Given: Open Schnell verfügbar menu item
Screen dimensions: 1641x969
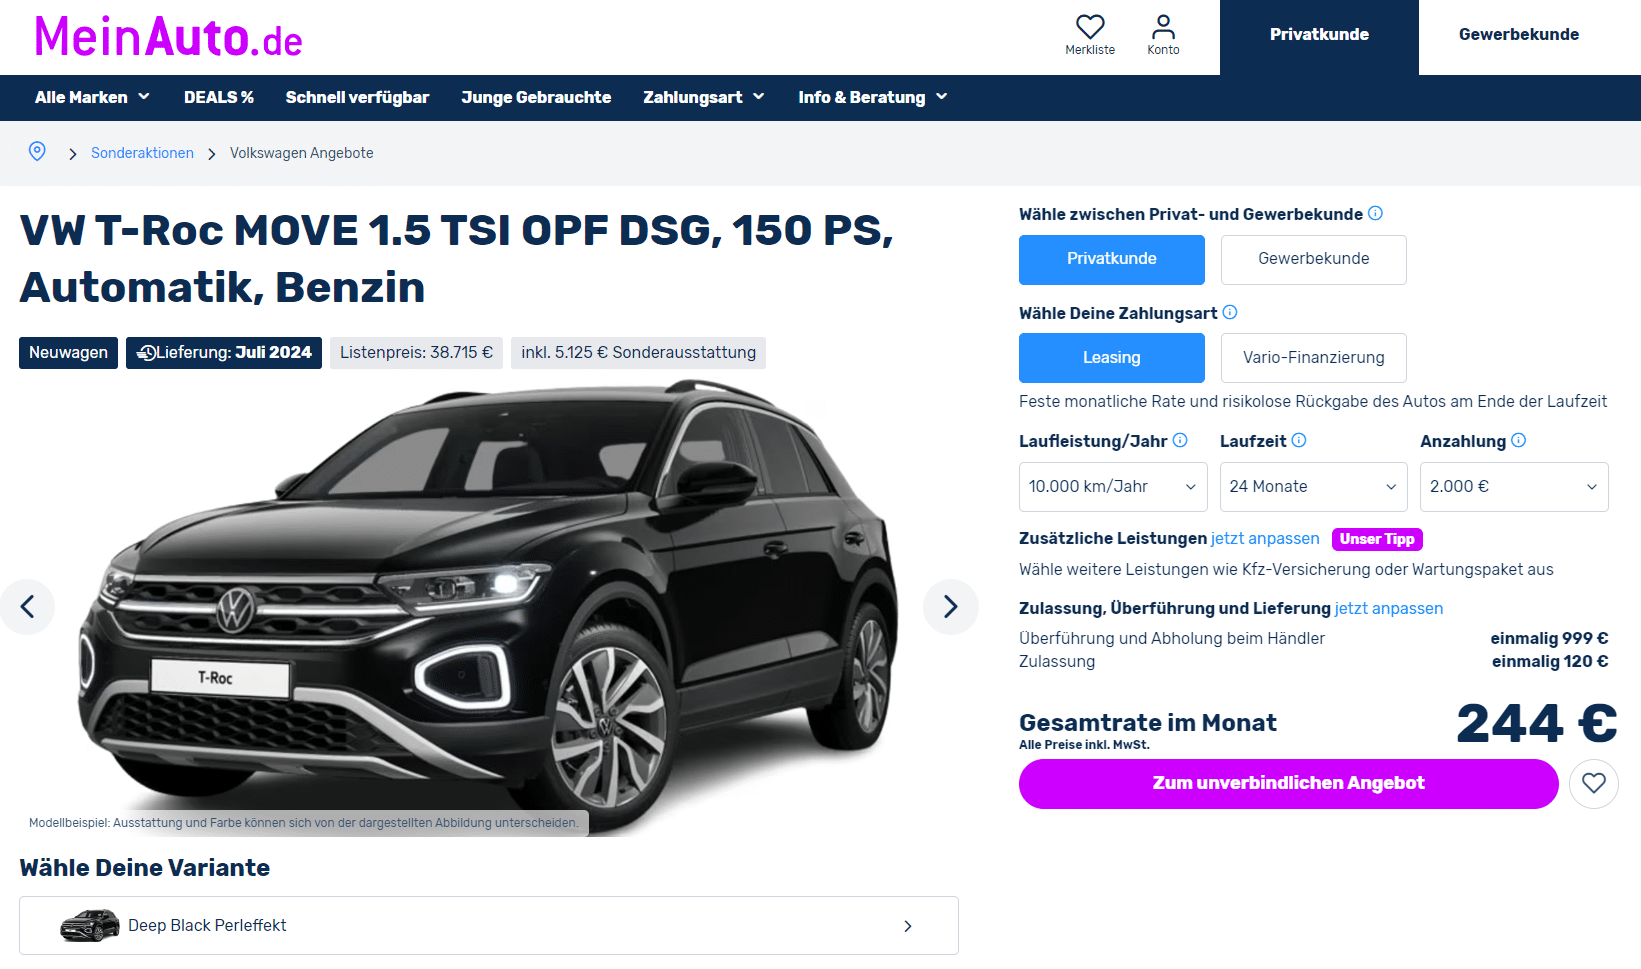Looking at the screenshot, I should pyautogui.click(x=357, y=97).
